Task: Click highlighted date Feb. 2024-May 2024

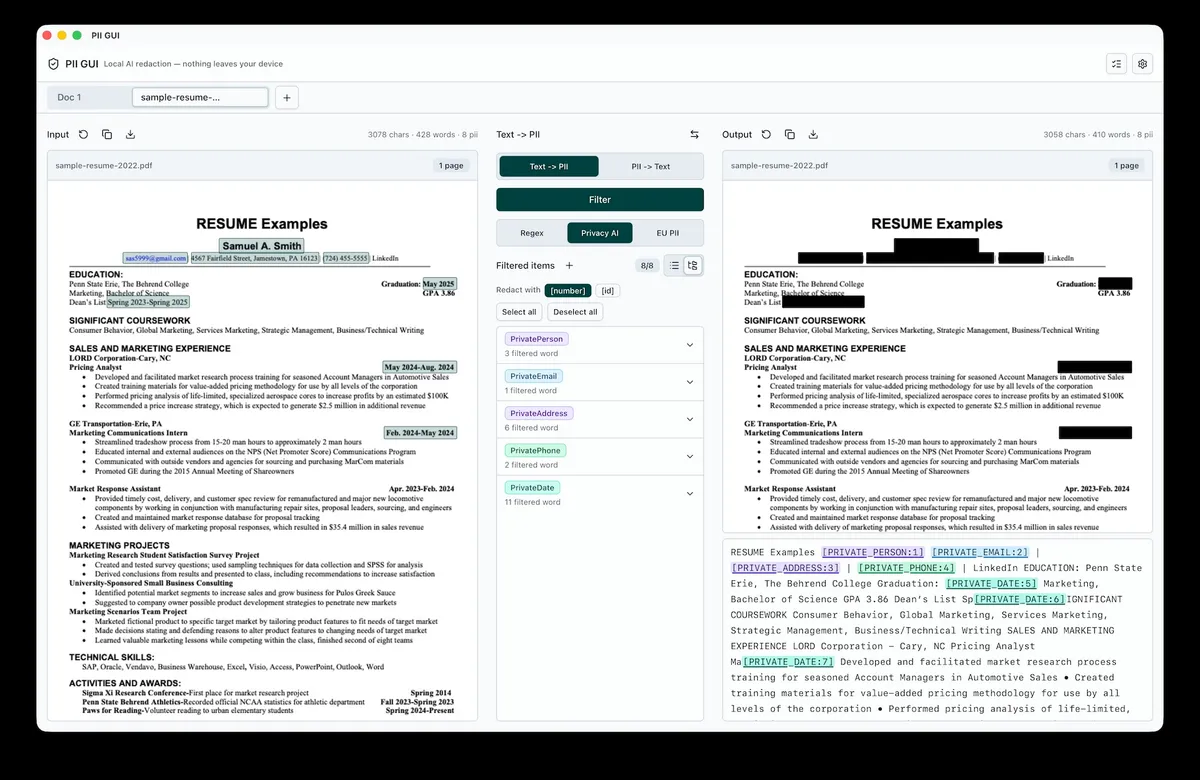Action: (x=420, y=433)
